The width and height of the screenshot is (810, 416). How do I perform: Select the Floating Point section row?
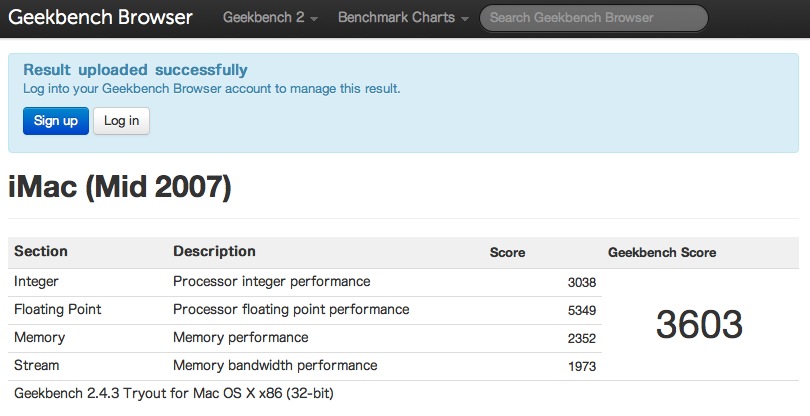(305, 310)
